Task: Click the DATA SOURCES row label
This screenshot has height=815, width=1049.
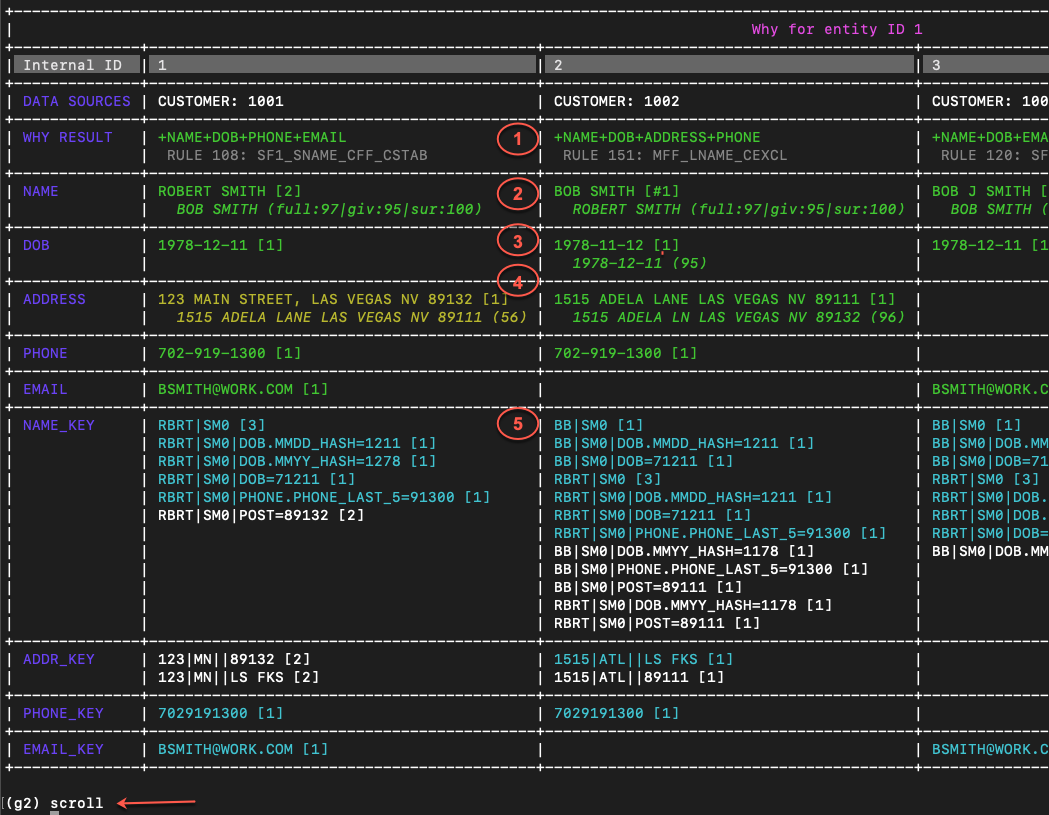Action: pyautogui.click(x=77, y=101)
